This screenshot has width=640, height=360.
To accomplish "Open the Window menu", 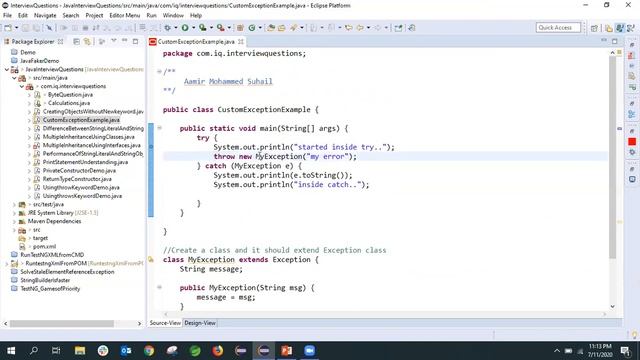I will [x=173, y=16].
